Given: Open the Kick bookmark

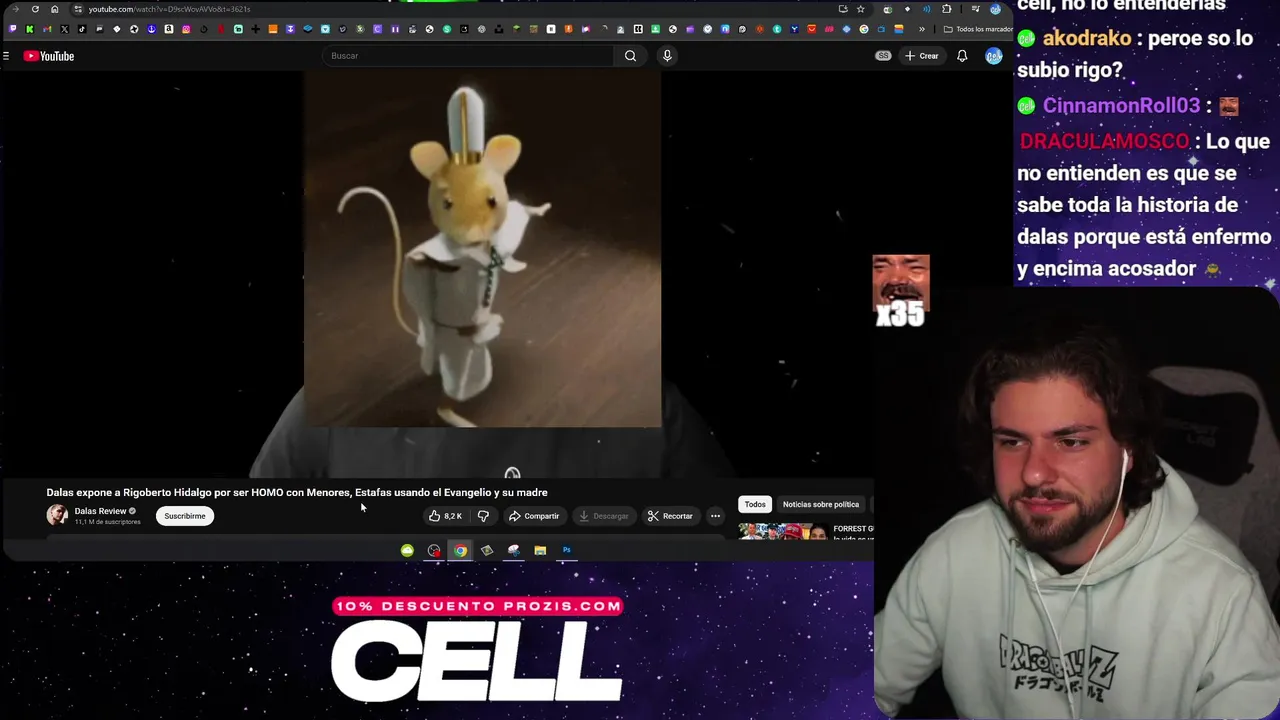Looking at the screenshot, I should coord(29,29).
